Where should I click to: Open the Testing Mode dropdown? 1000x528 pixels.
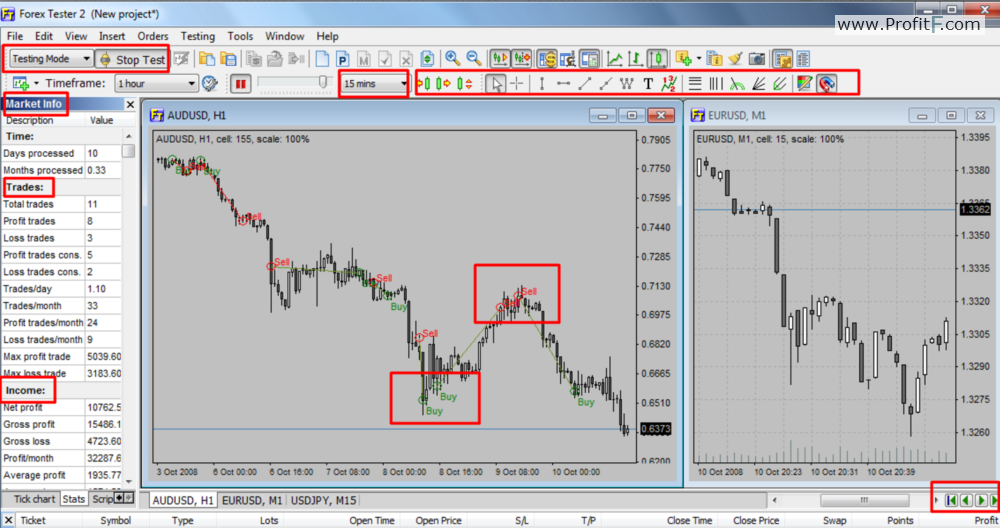pos(52,59)
